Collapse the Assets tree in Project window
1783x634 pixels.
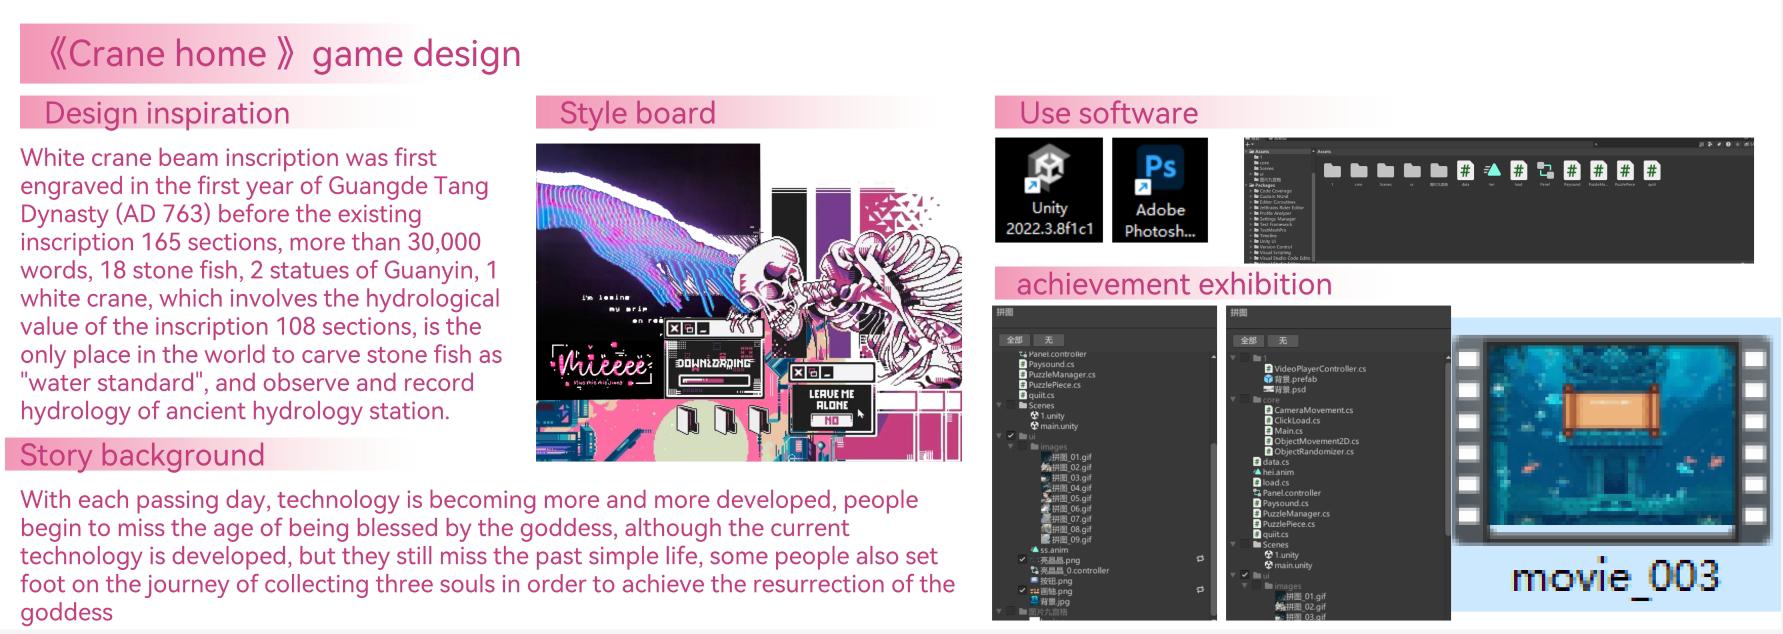pyautogui.click(x=1247, y=151)
